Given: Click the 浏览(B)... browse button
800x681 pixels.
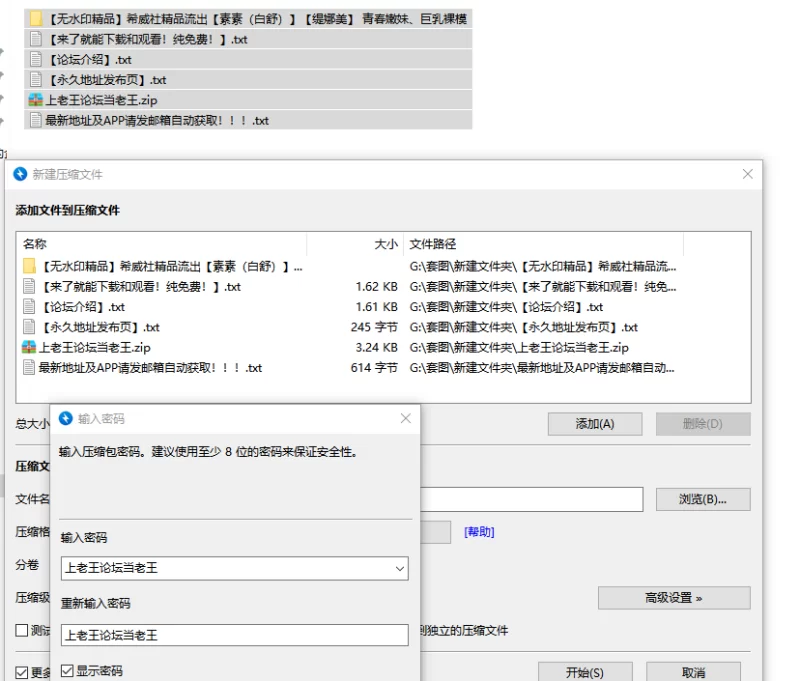Looking at the screenshot, I should click(703, 499).
